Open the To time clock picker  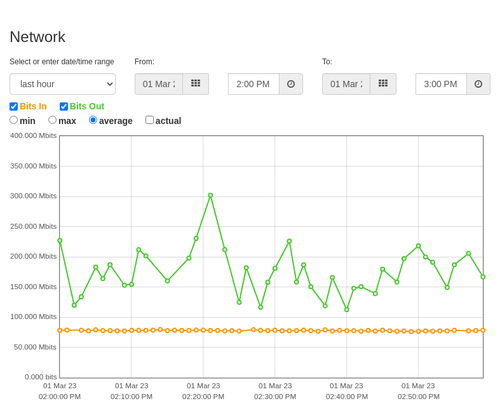478,84
